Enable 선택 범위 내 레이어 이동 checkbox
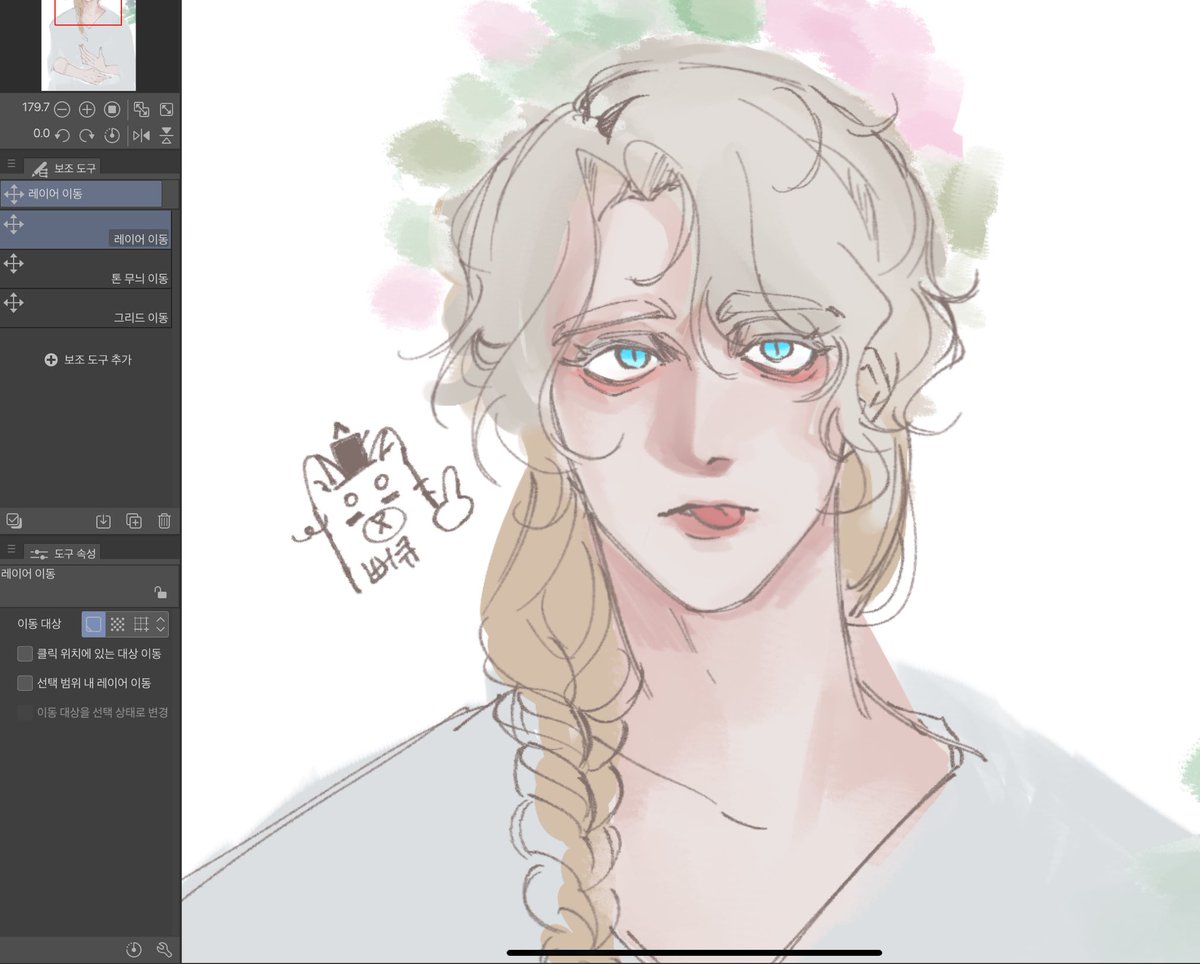 25,683
